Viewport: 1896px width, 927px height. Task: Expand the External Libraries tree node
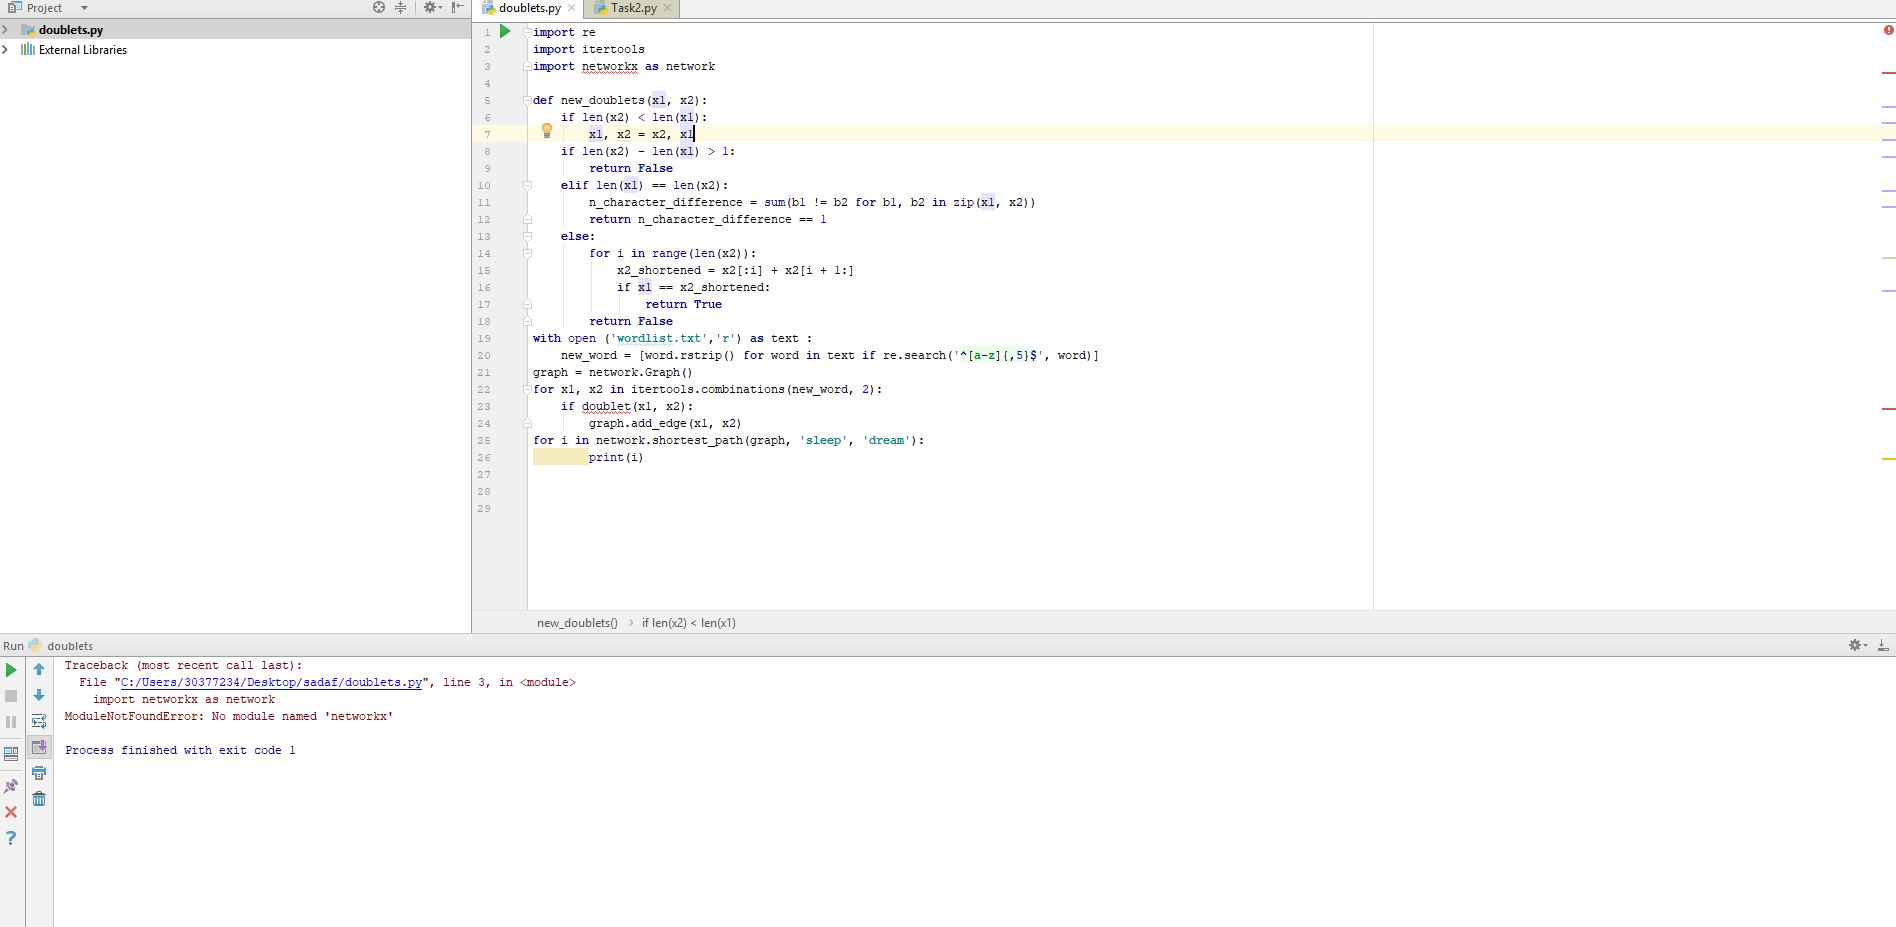6,49
